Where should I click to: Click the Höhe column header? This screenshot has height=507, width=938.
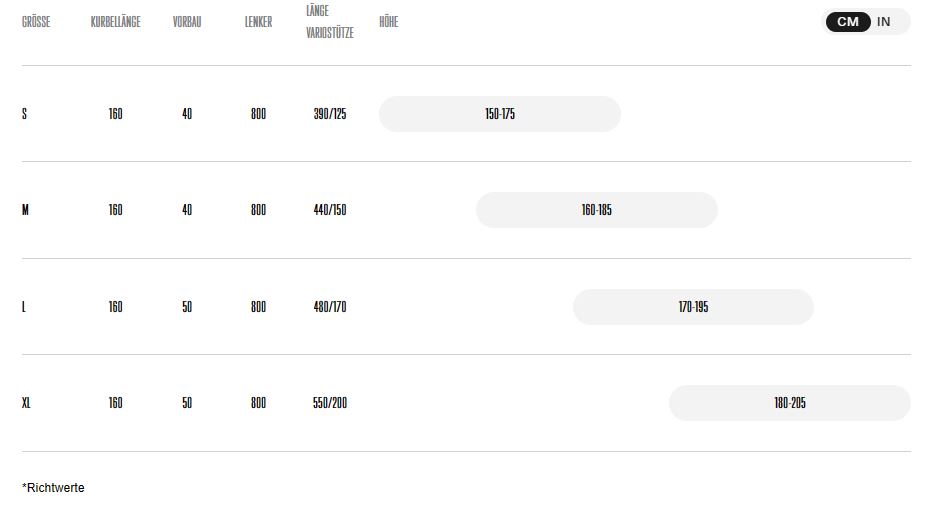pyautogui.click(x=389, y=22)
